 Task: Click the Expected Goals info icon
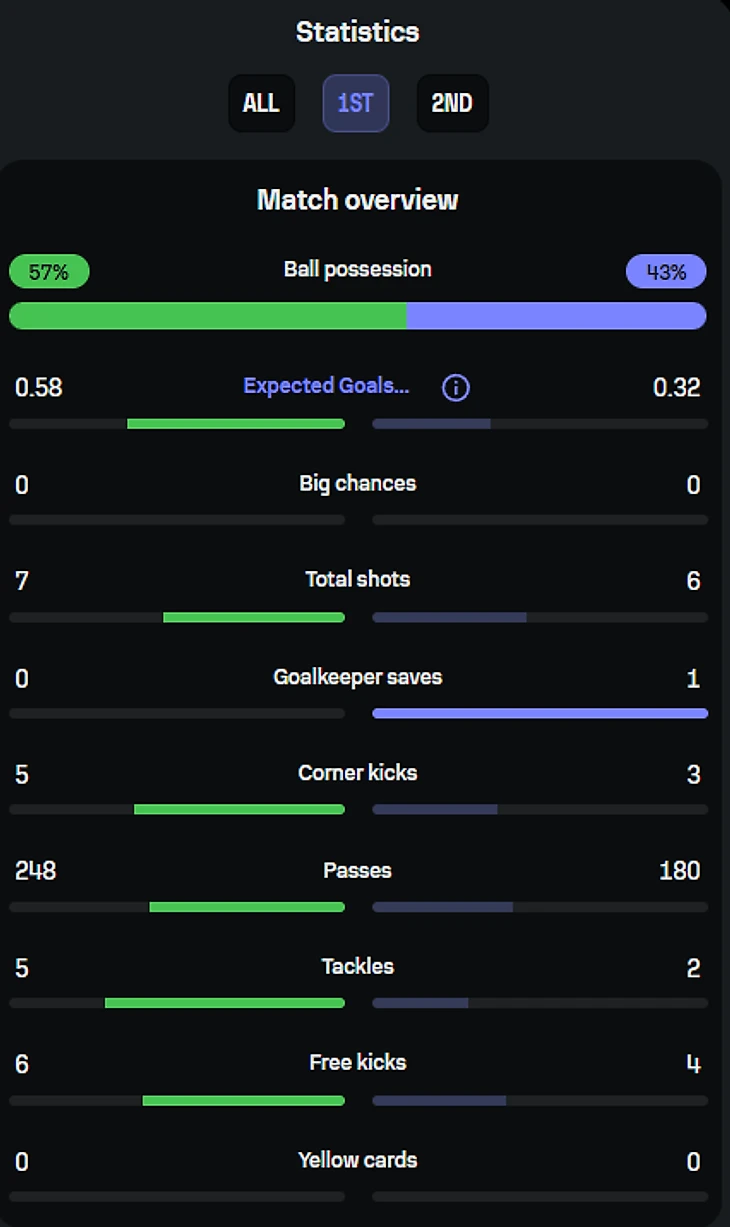[x=455, y=387]
